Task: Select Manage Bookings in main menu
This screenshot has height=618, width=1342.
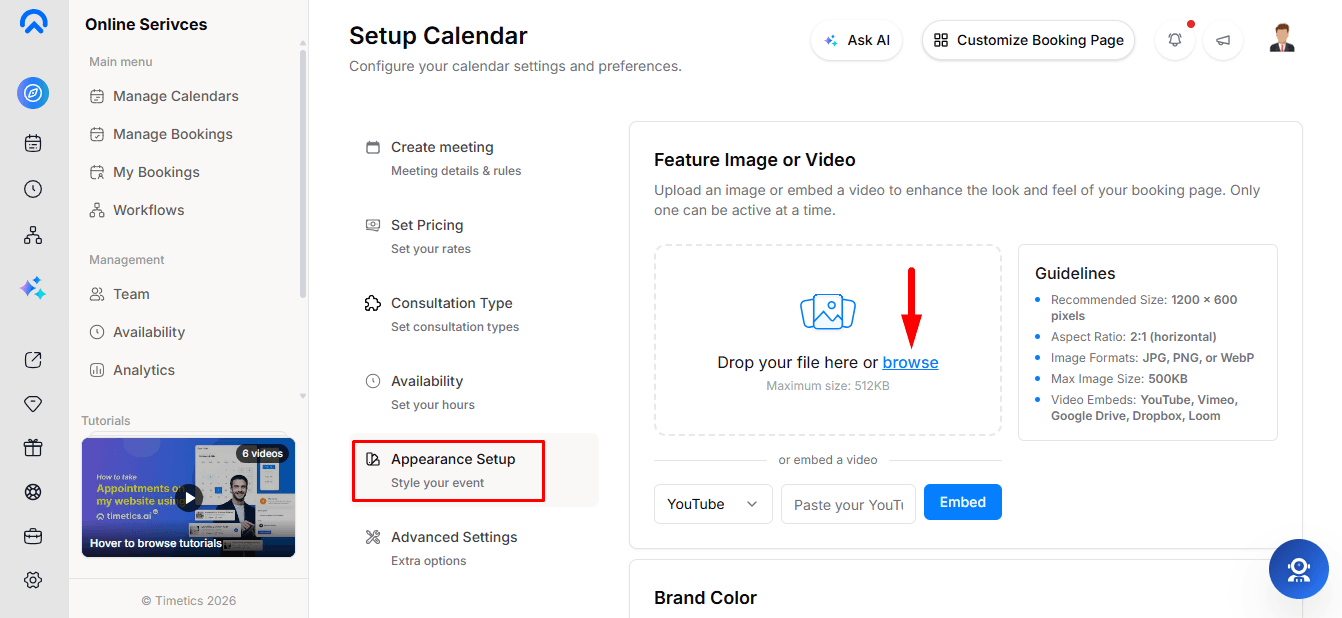Action: tap(173, 134)
